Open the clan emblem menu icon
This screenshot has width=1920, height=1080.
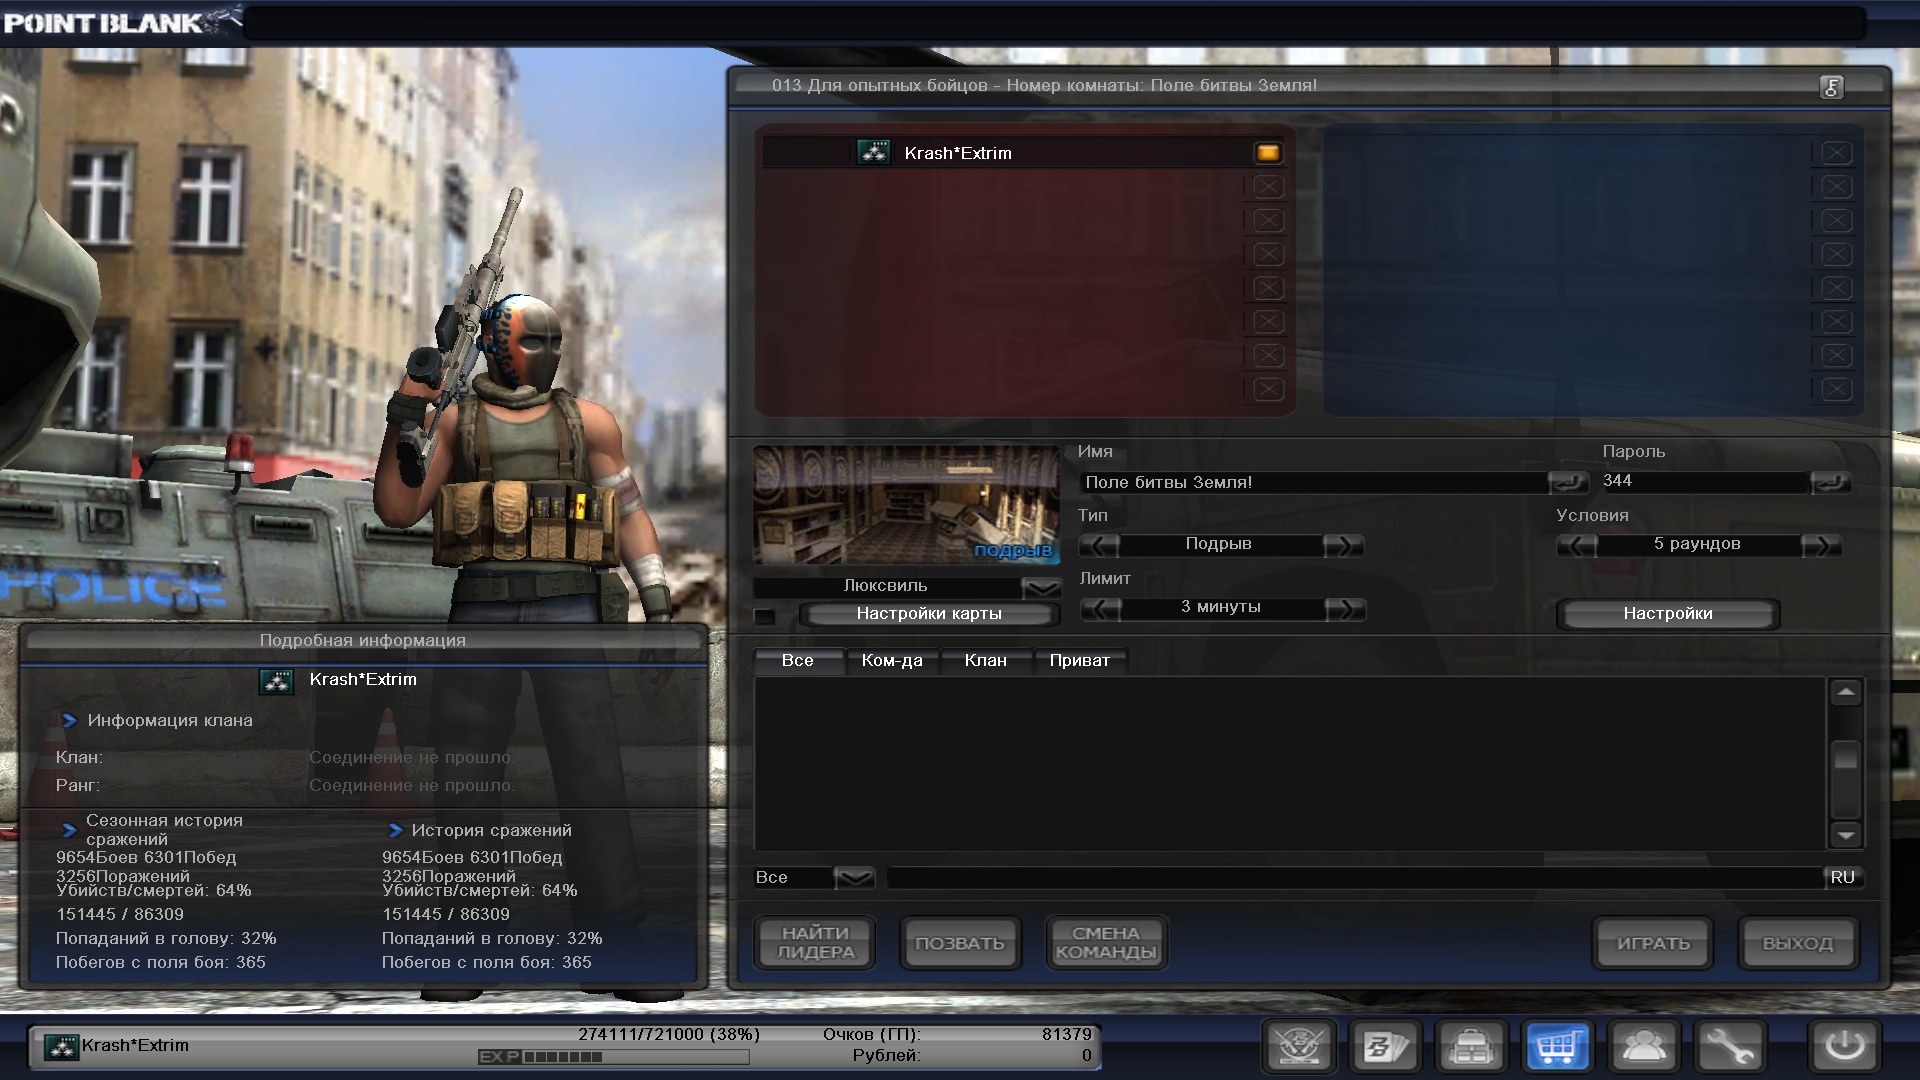tap(1298, 1047)
